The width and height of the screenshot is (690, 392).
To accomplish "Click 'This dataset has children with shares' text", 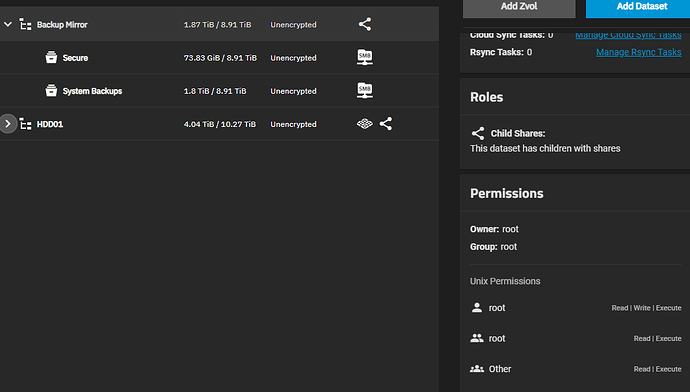I will 545,148.
